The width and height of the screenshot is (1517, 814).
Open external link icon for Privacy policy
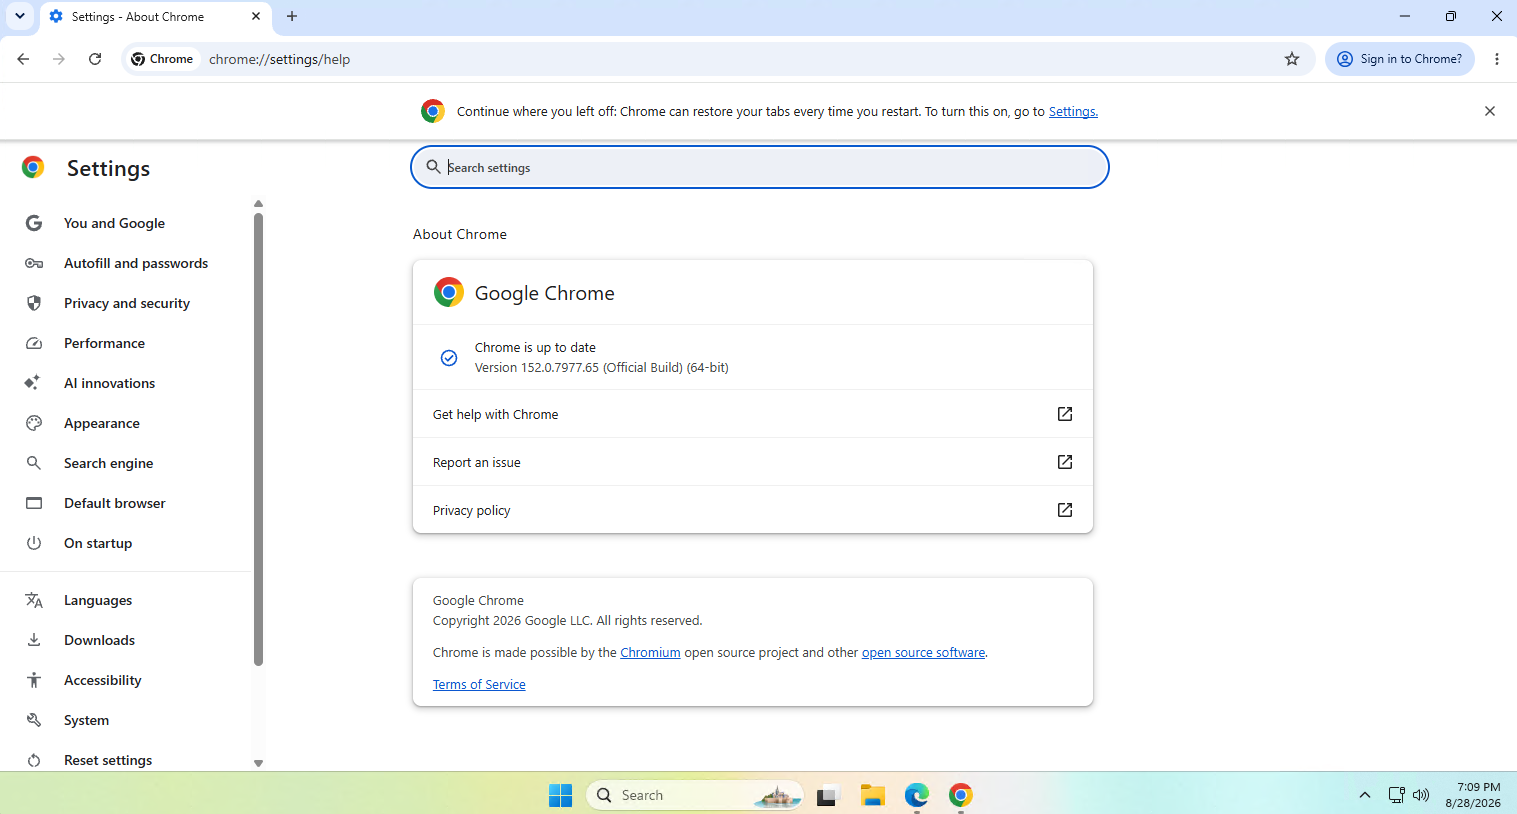(1065, 510)
